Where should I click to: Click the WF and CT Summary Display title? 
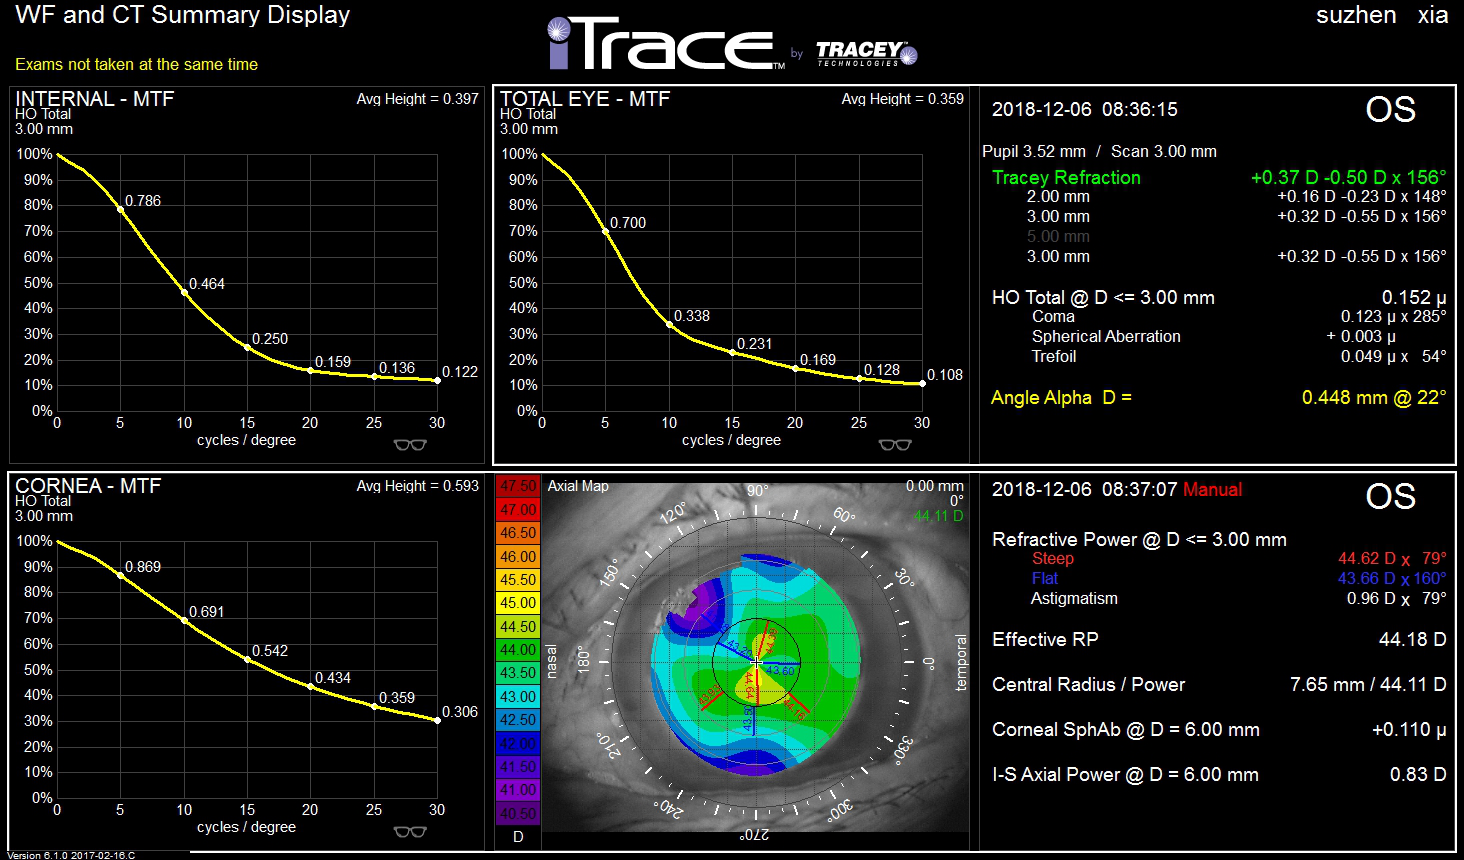point(183,15)
